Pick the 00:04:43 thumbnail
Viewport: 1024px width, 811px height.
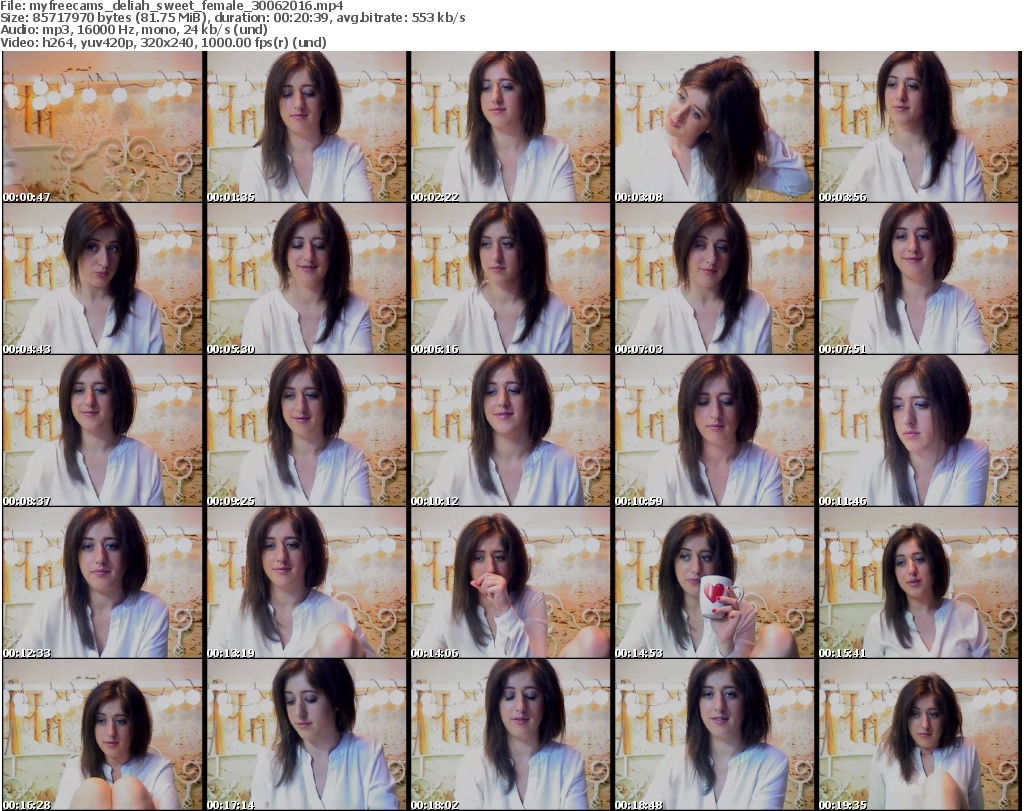(102, 279)
